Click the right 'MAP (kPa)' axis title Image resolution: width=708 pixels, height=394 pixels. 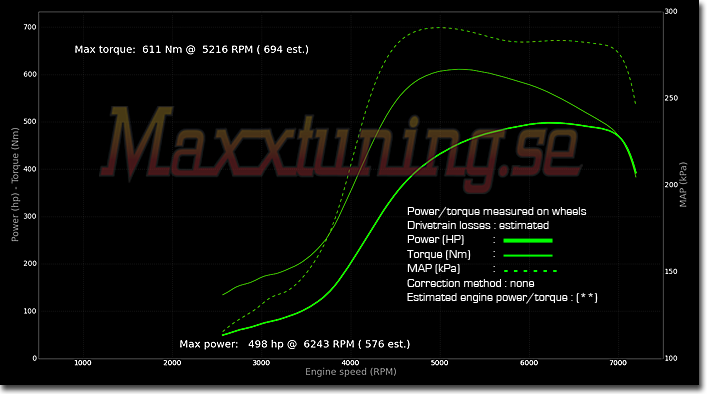[x=683, y=185]
